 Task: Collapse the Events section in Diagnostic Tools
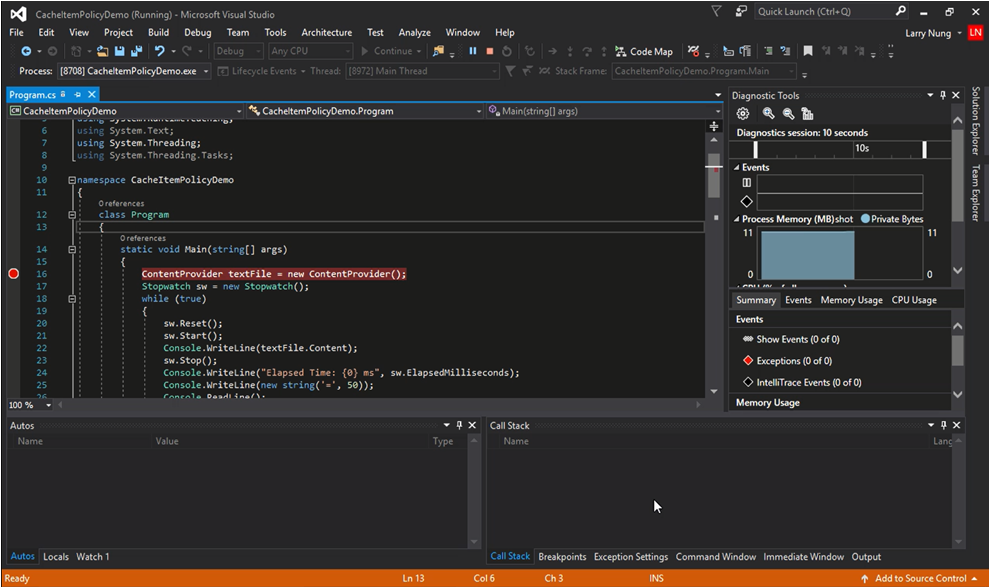(736, 167)
